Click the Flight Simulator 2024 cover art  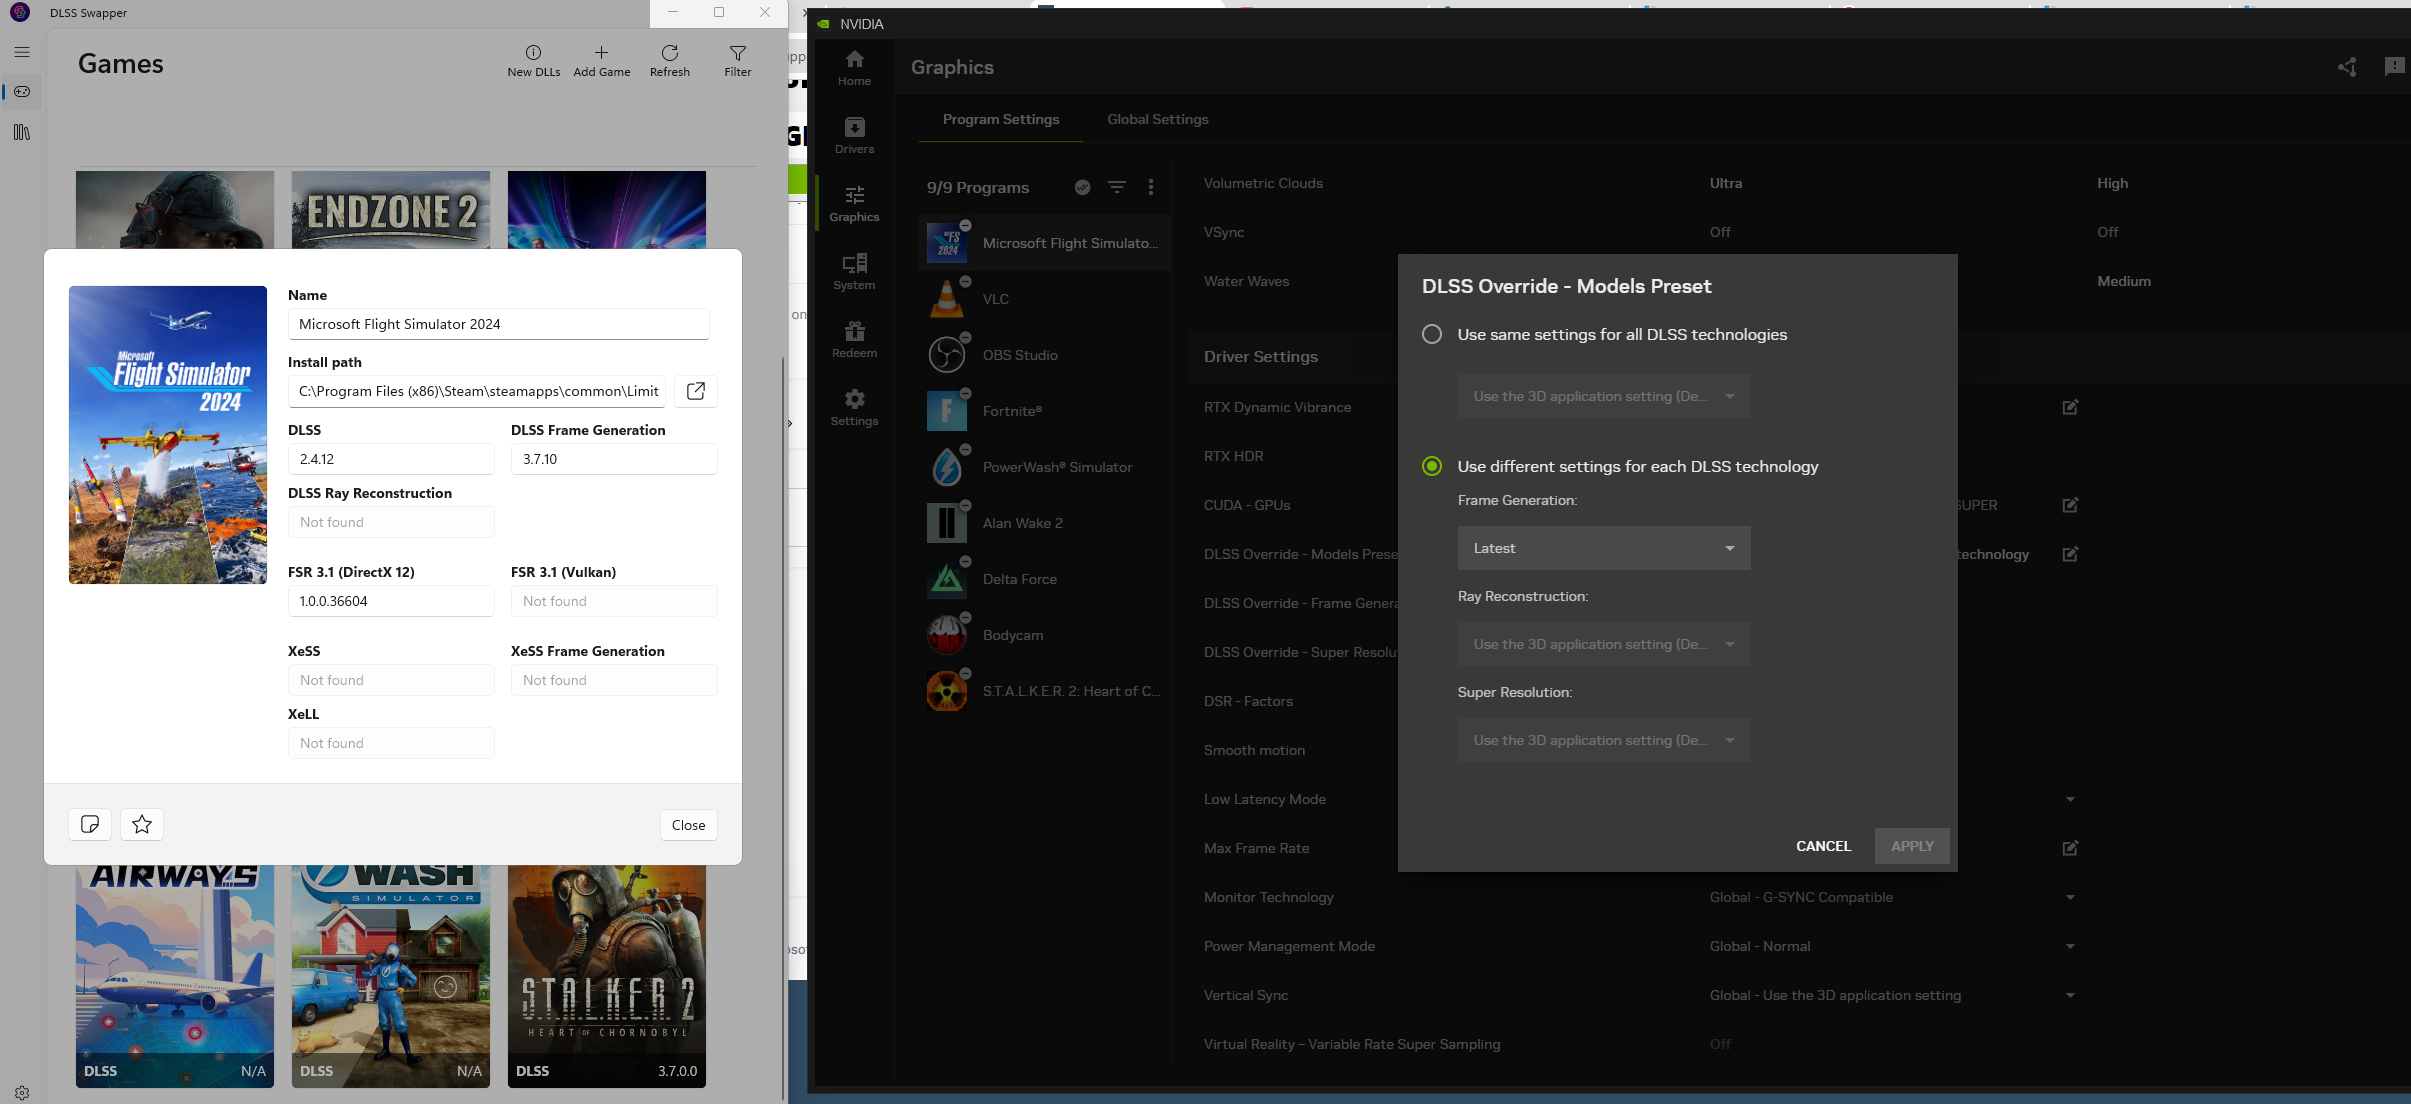click(168, 435)
